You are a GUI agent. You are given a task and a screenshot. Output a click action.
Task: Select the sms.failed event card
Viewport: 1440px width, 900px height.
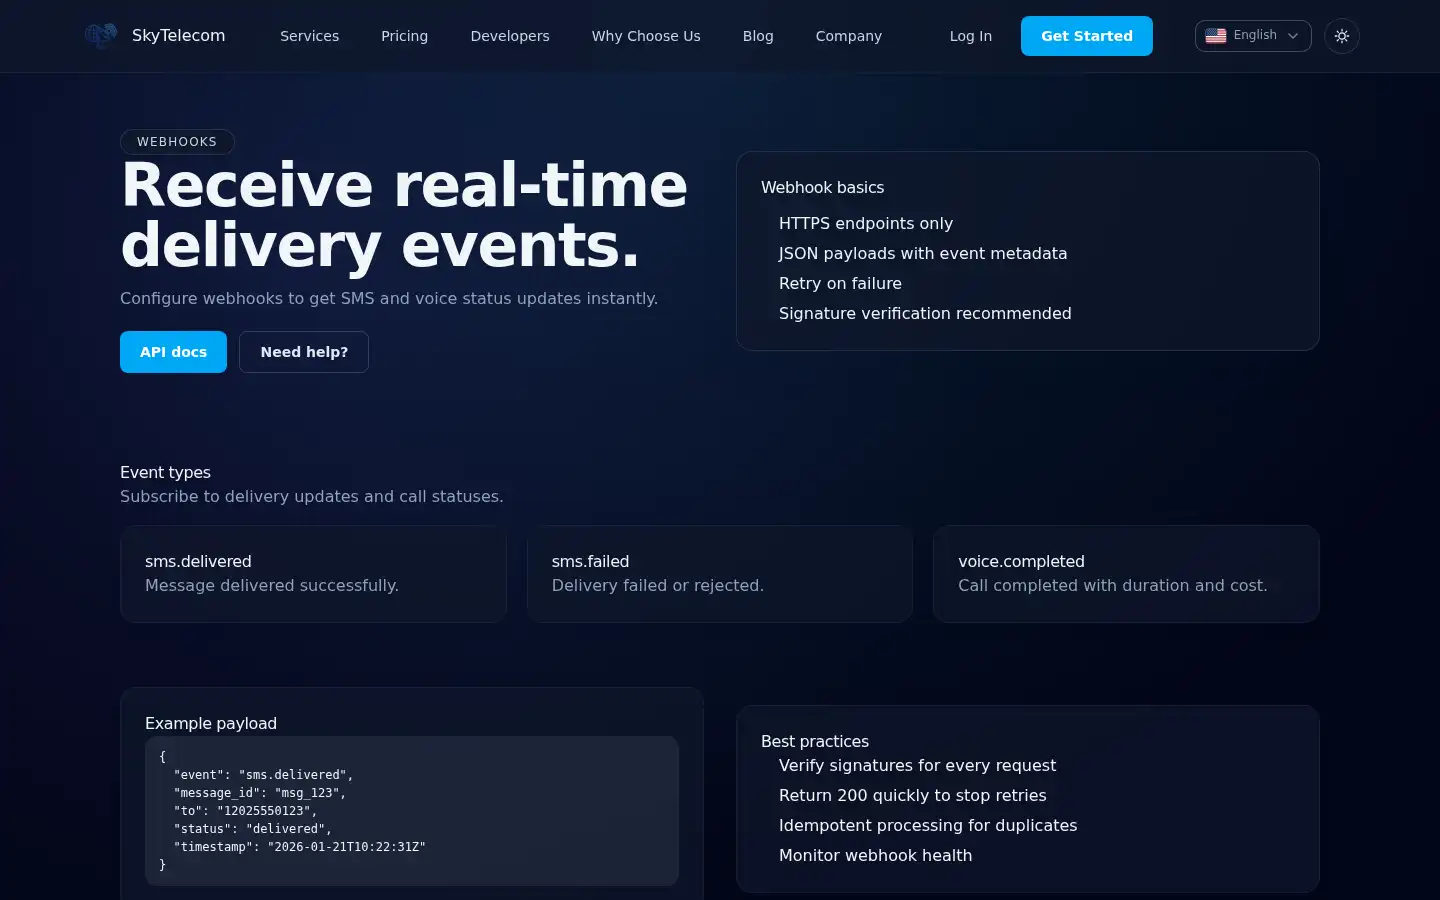(x=720, y=574)
